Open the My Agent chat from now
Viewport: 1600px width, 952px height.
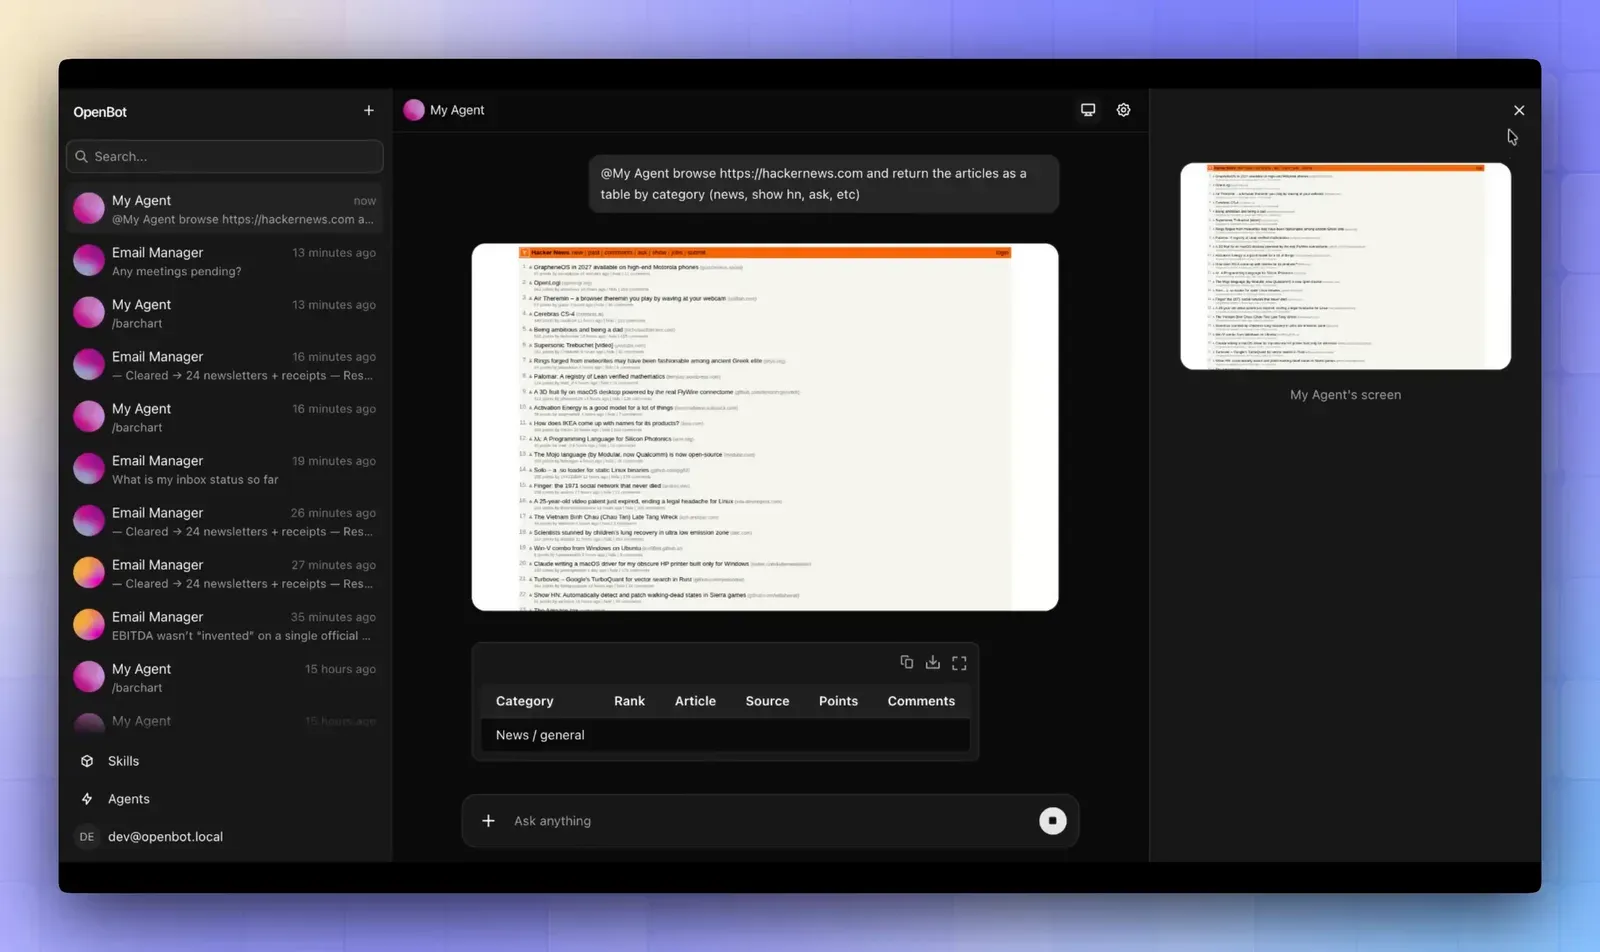[x=225, y=209]
